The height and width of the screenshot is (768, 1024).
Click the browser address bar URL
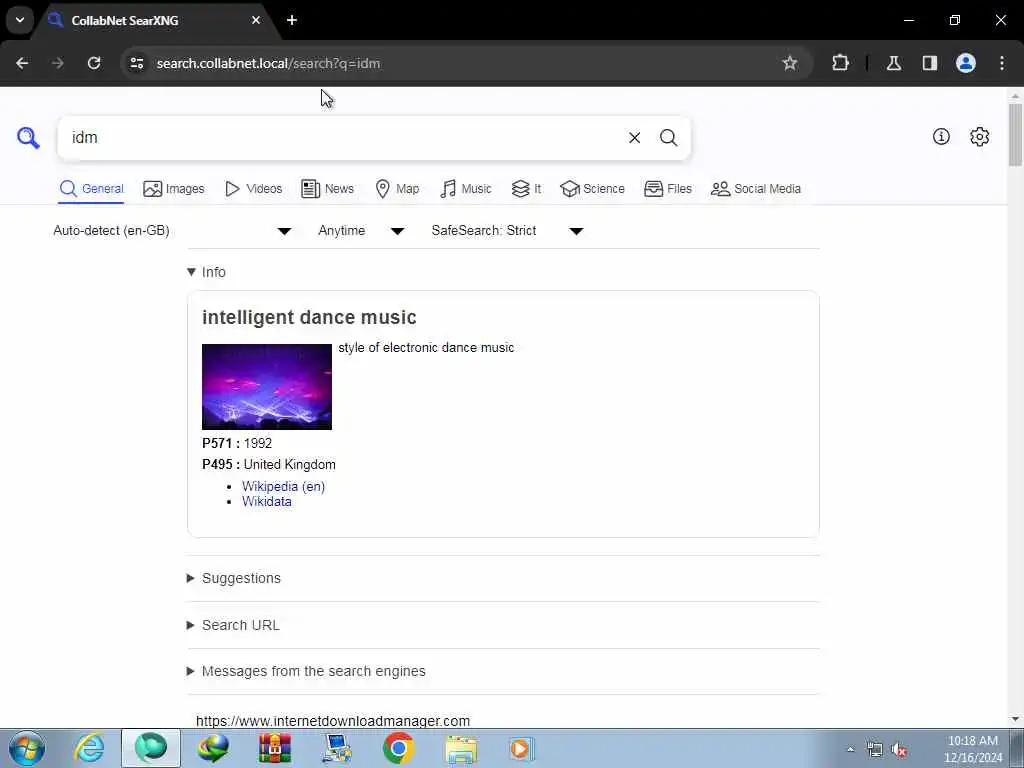click(x=268, y=63)
